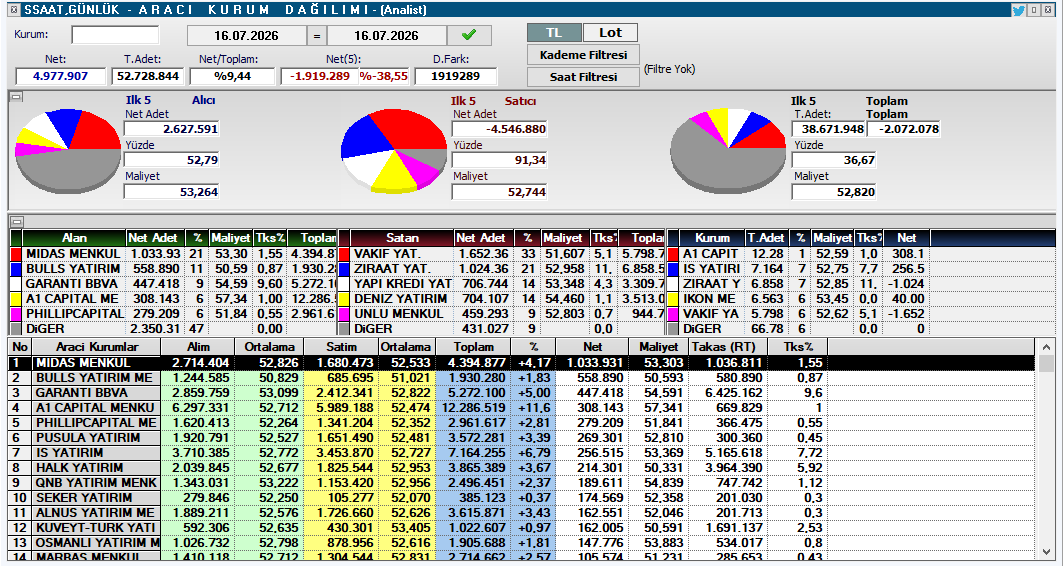Click blue swatch beside BULLS YATIRIM in Alan table
This screenshot has width=1063, height=566.
coord(16,268)
